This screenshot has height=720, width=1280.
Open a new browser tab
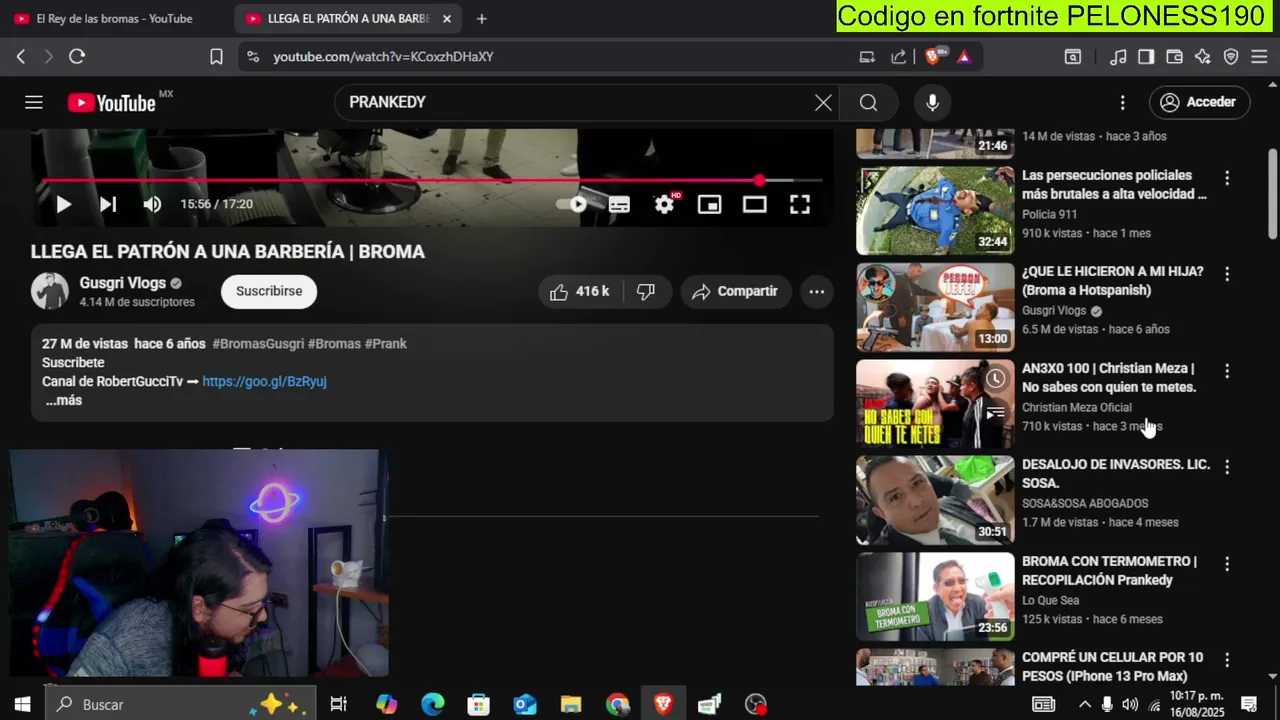[x=481, y=18]
